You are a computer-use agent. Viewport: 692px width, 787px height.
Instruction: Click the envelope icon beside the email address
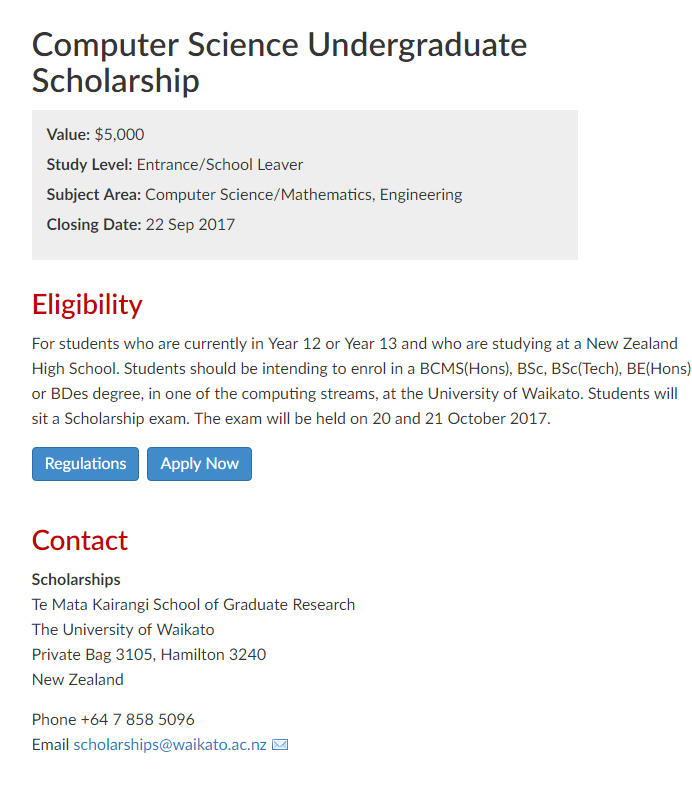coord(280,745)
